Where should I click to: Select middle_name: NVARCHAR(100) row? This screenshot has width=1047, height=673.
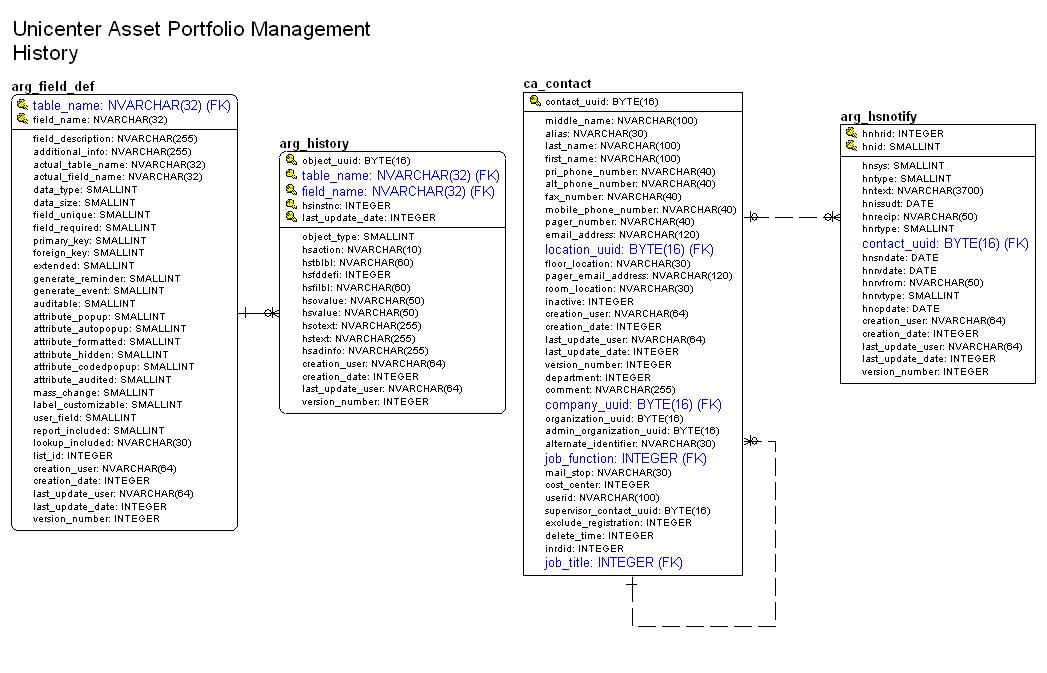(x=621, y=121)
